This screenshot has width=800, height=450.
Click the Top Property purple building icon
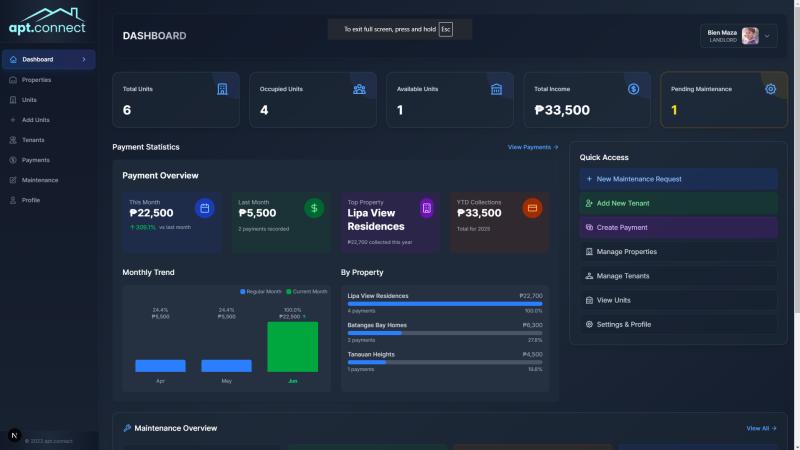coord(427,208)
